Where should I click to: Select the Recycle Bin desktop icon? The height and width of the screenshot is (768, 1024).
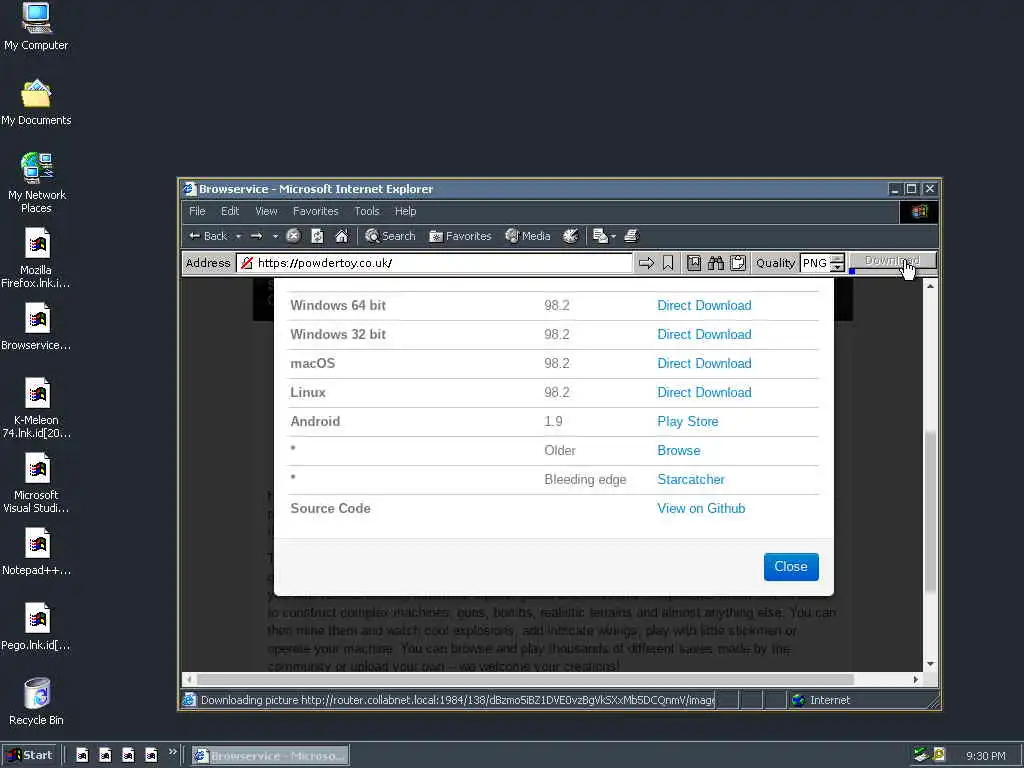[x=36, y=703]
